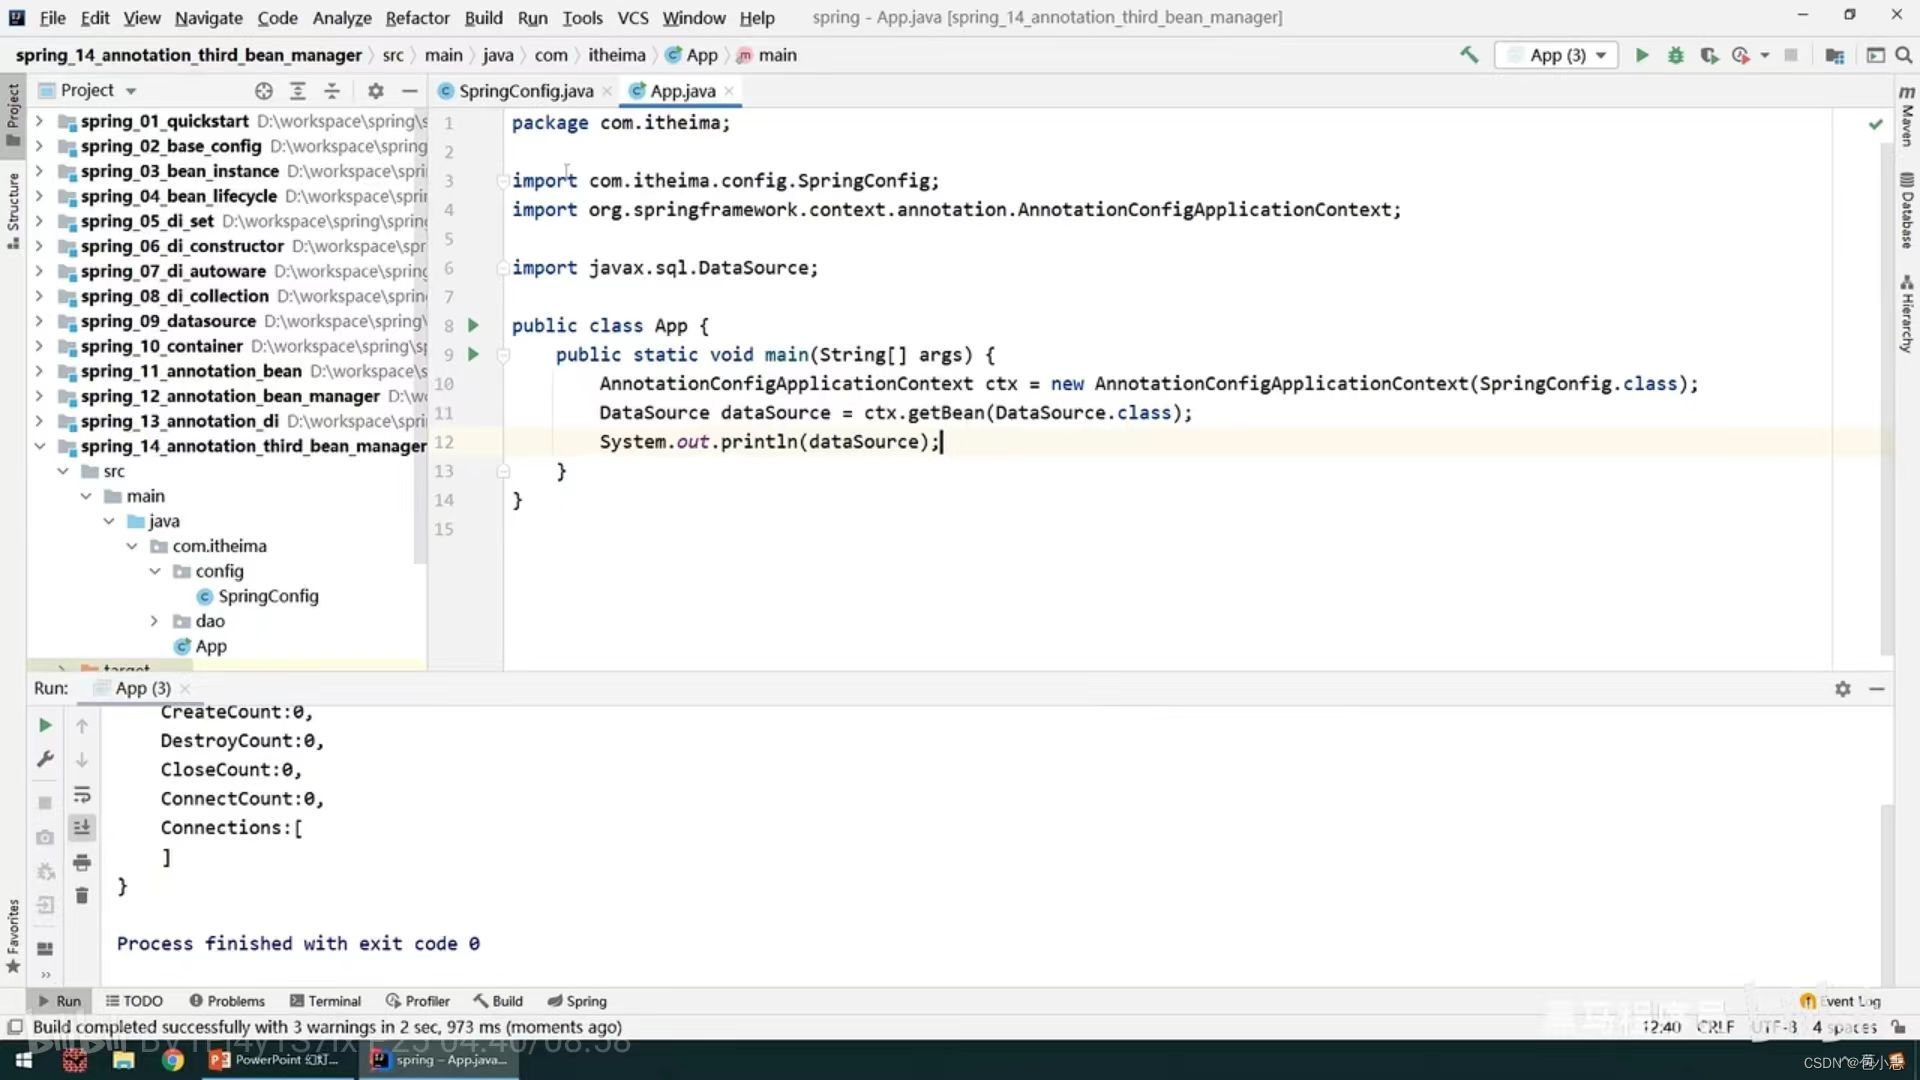Click the UTF-8 encoding status widget
The width and height of the screenshot is (1920, 1080).
pyautogui.click(x=1774, y=1027)
